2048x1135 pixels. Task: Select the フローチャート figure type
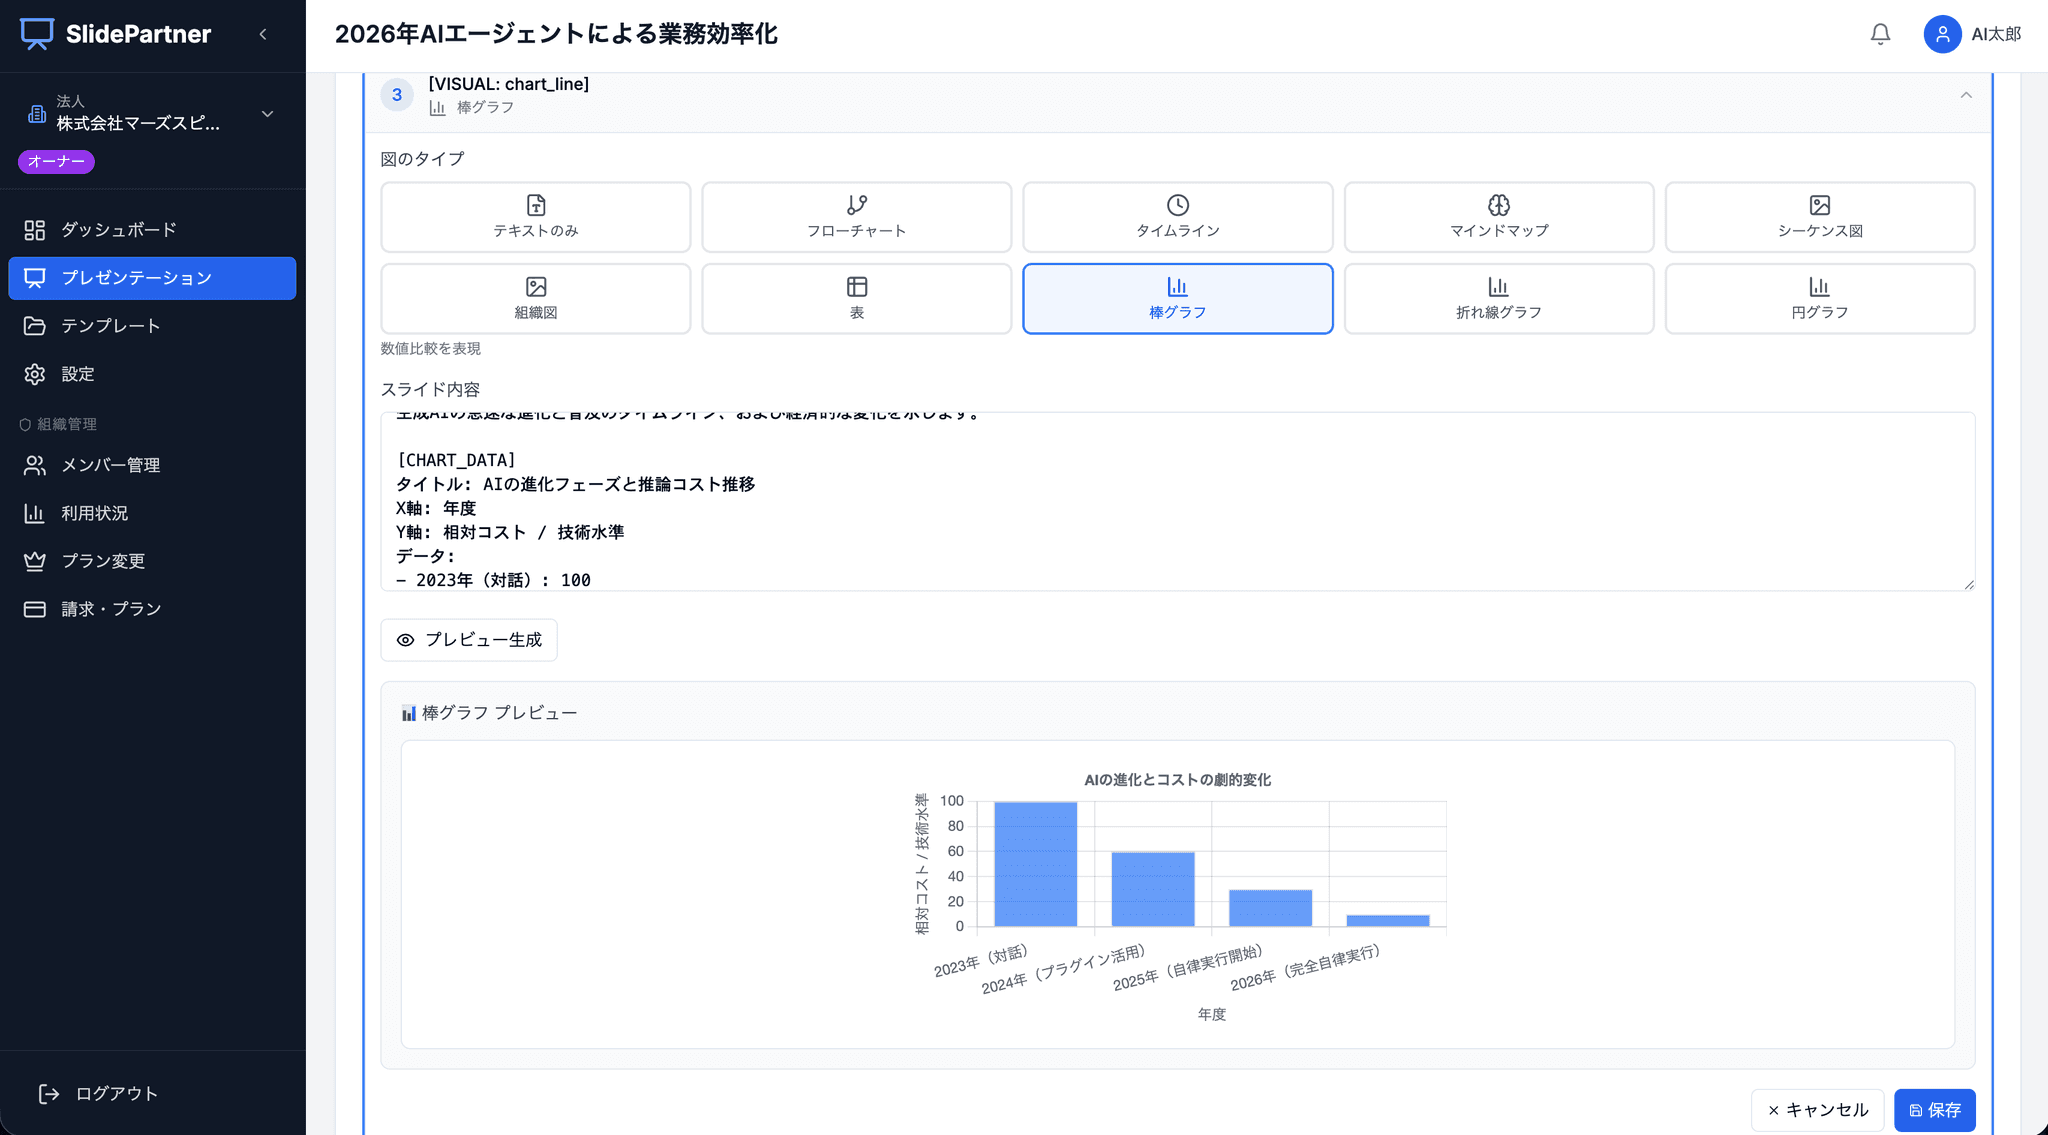coord(856,216)
